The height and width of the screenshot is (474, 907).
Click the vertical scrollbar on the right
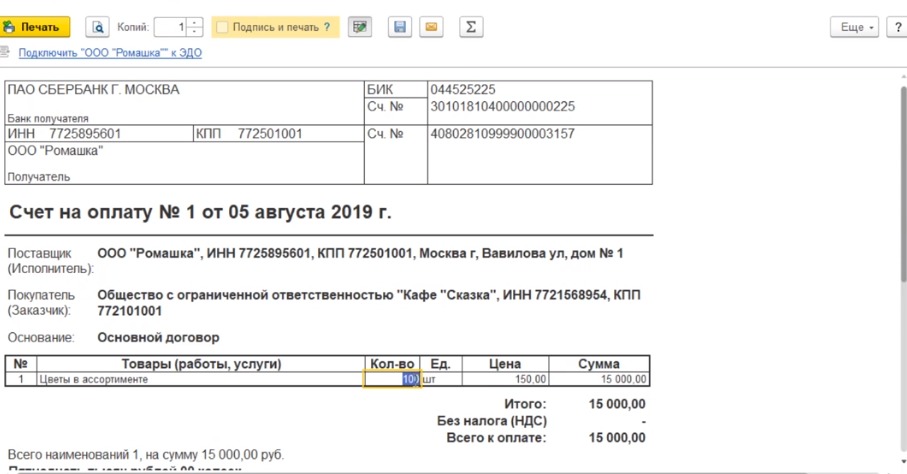click(901, 250)
